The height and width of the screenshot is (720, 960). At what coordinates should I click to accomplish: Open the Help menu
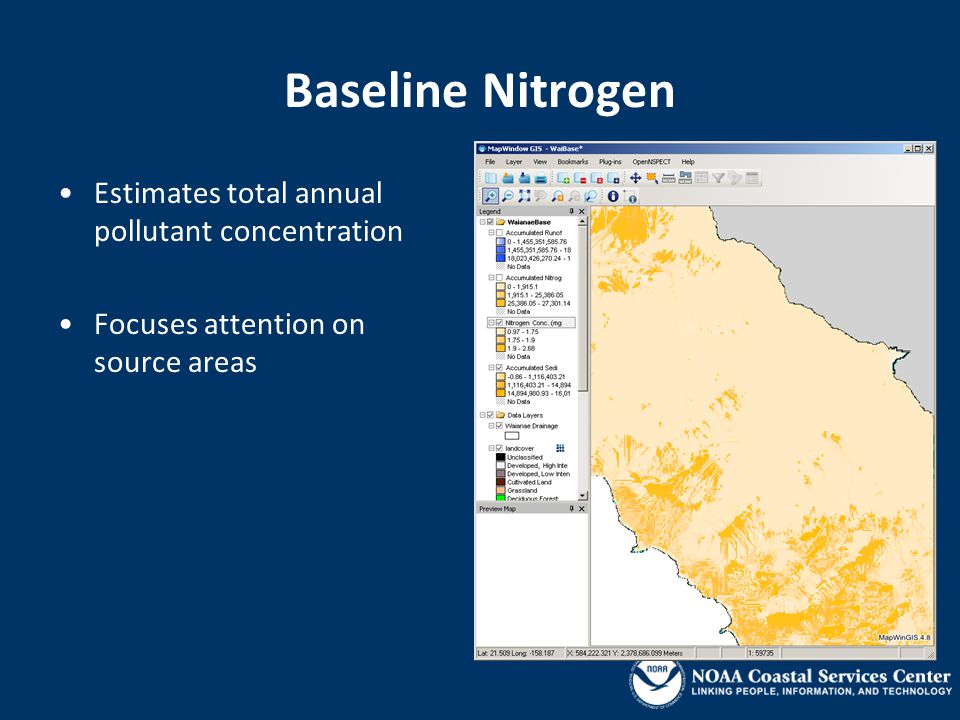click(688, 162)
